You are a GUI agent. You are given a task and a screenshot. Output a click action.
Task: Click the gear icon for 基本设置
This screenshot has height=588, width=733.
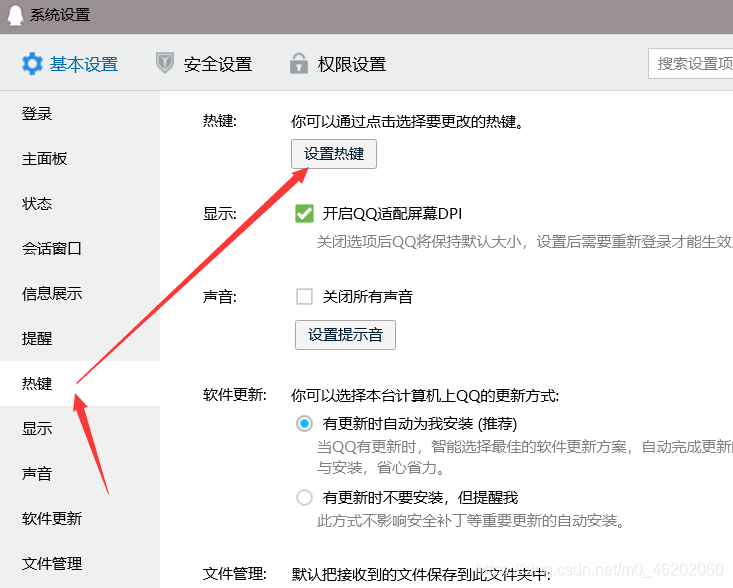click(32, 64)
